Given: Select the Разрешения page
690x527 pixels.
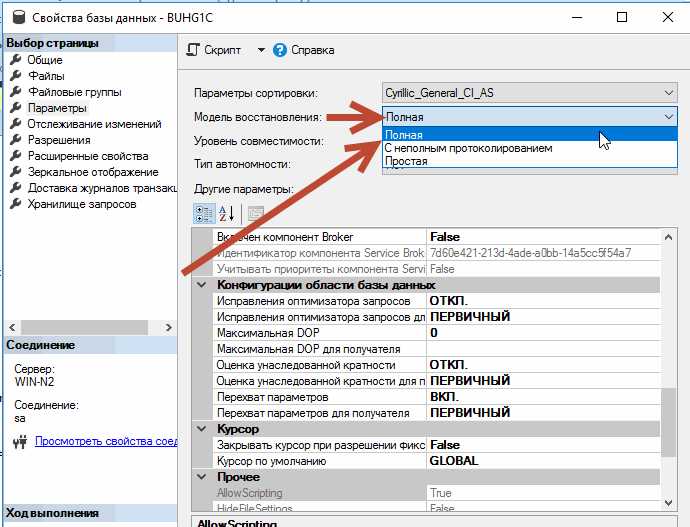Looking at the screenshot, I should click(60, 140).
